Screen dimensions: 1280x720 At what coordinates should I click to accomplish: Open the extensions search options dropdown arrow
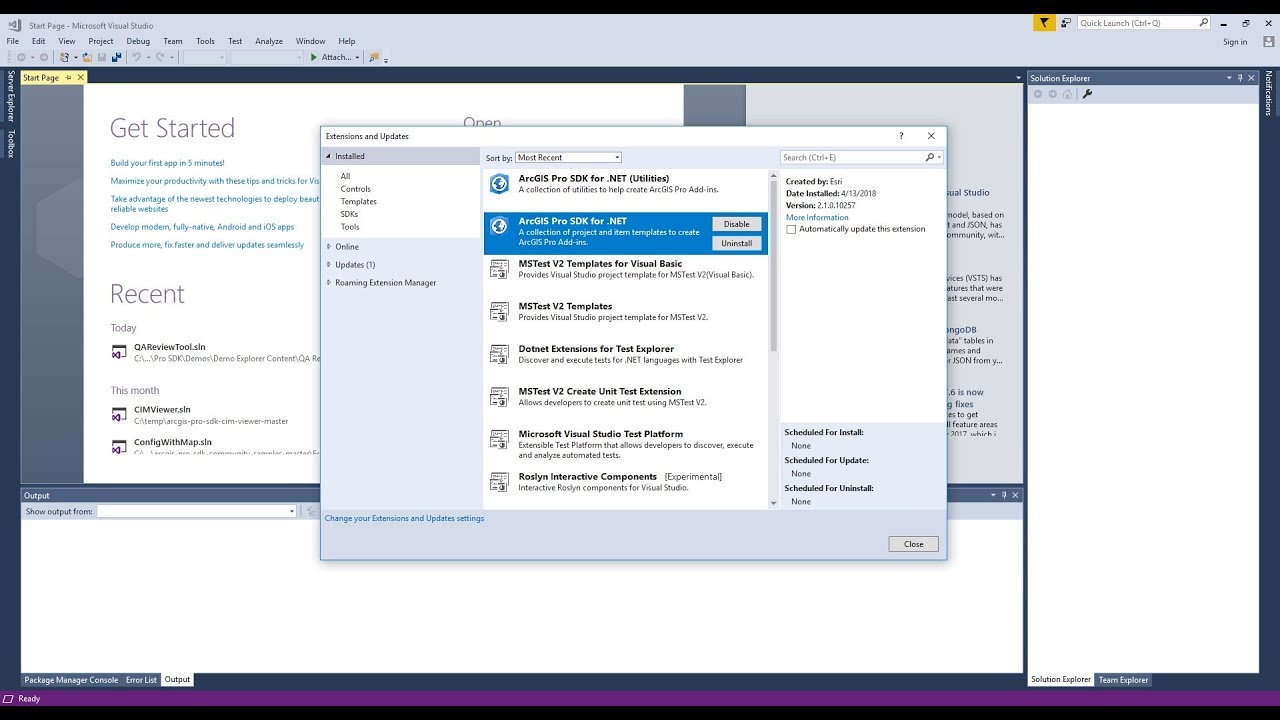pyautogui.click(x=939, y=157)
